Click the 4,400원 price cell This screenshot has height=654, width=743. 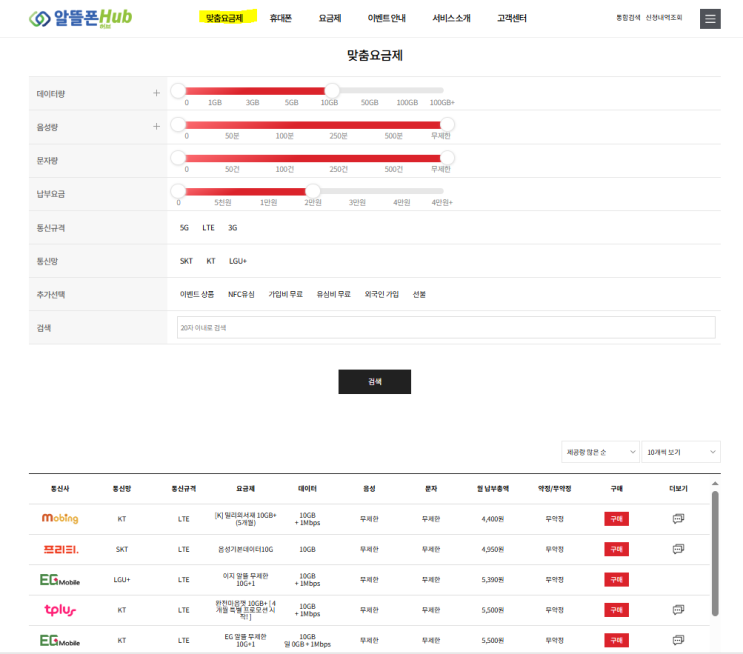point(493,519)
